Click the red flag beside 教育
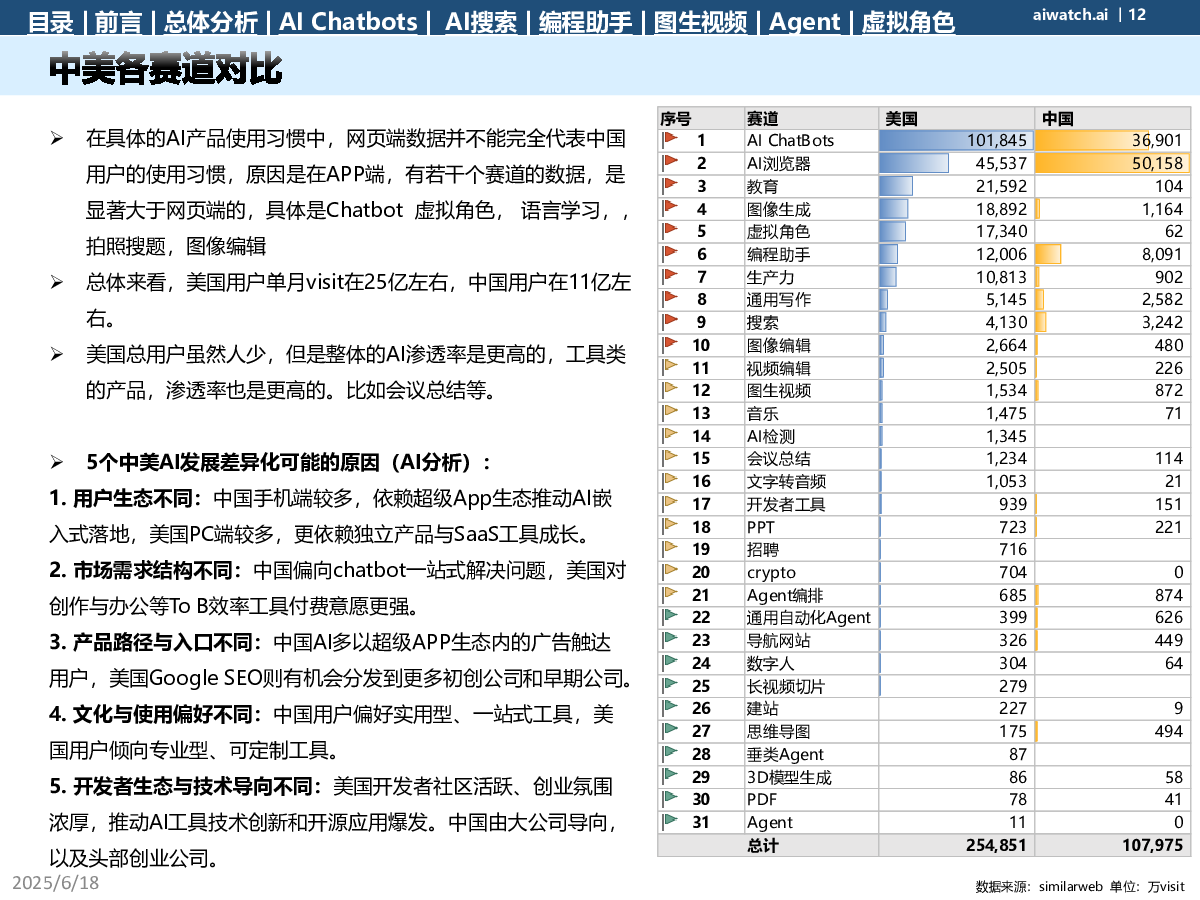This screenshot has height=900, width=1200. [670, 185]
